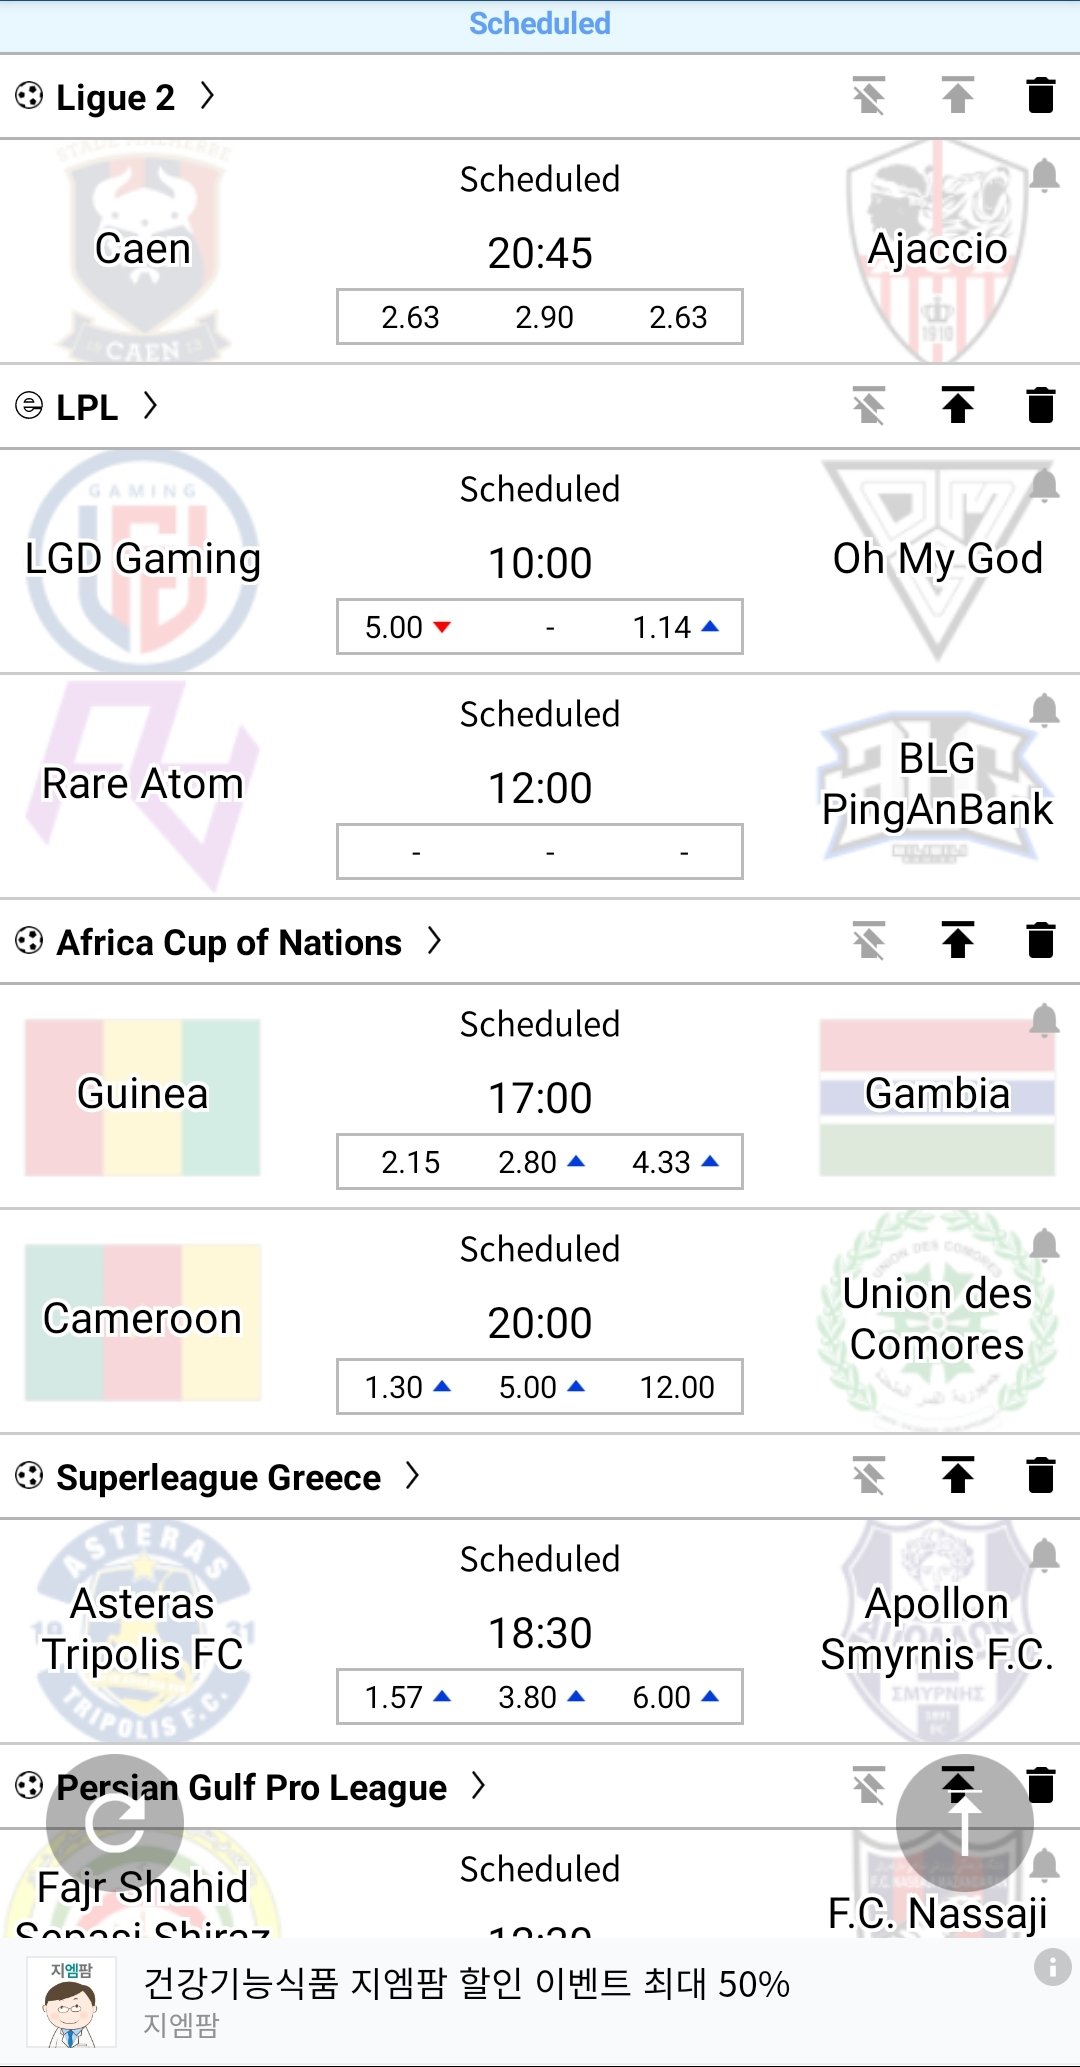
Task: Click the circular refresh button
Action: pyautogui.click(x=114, y=1822)
